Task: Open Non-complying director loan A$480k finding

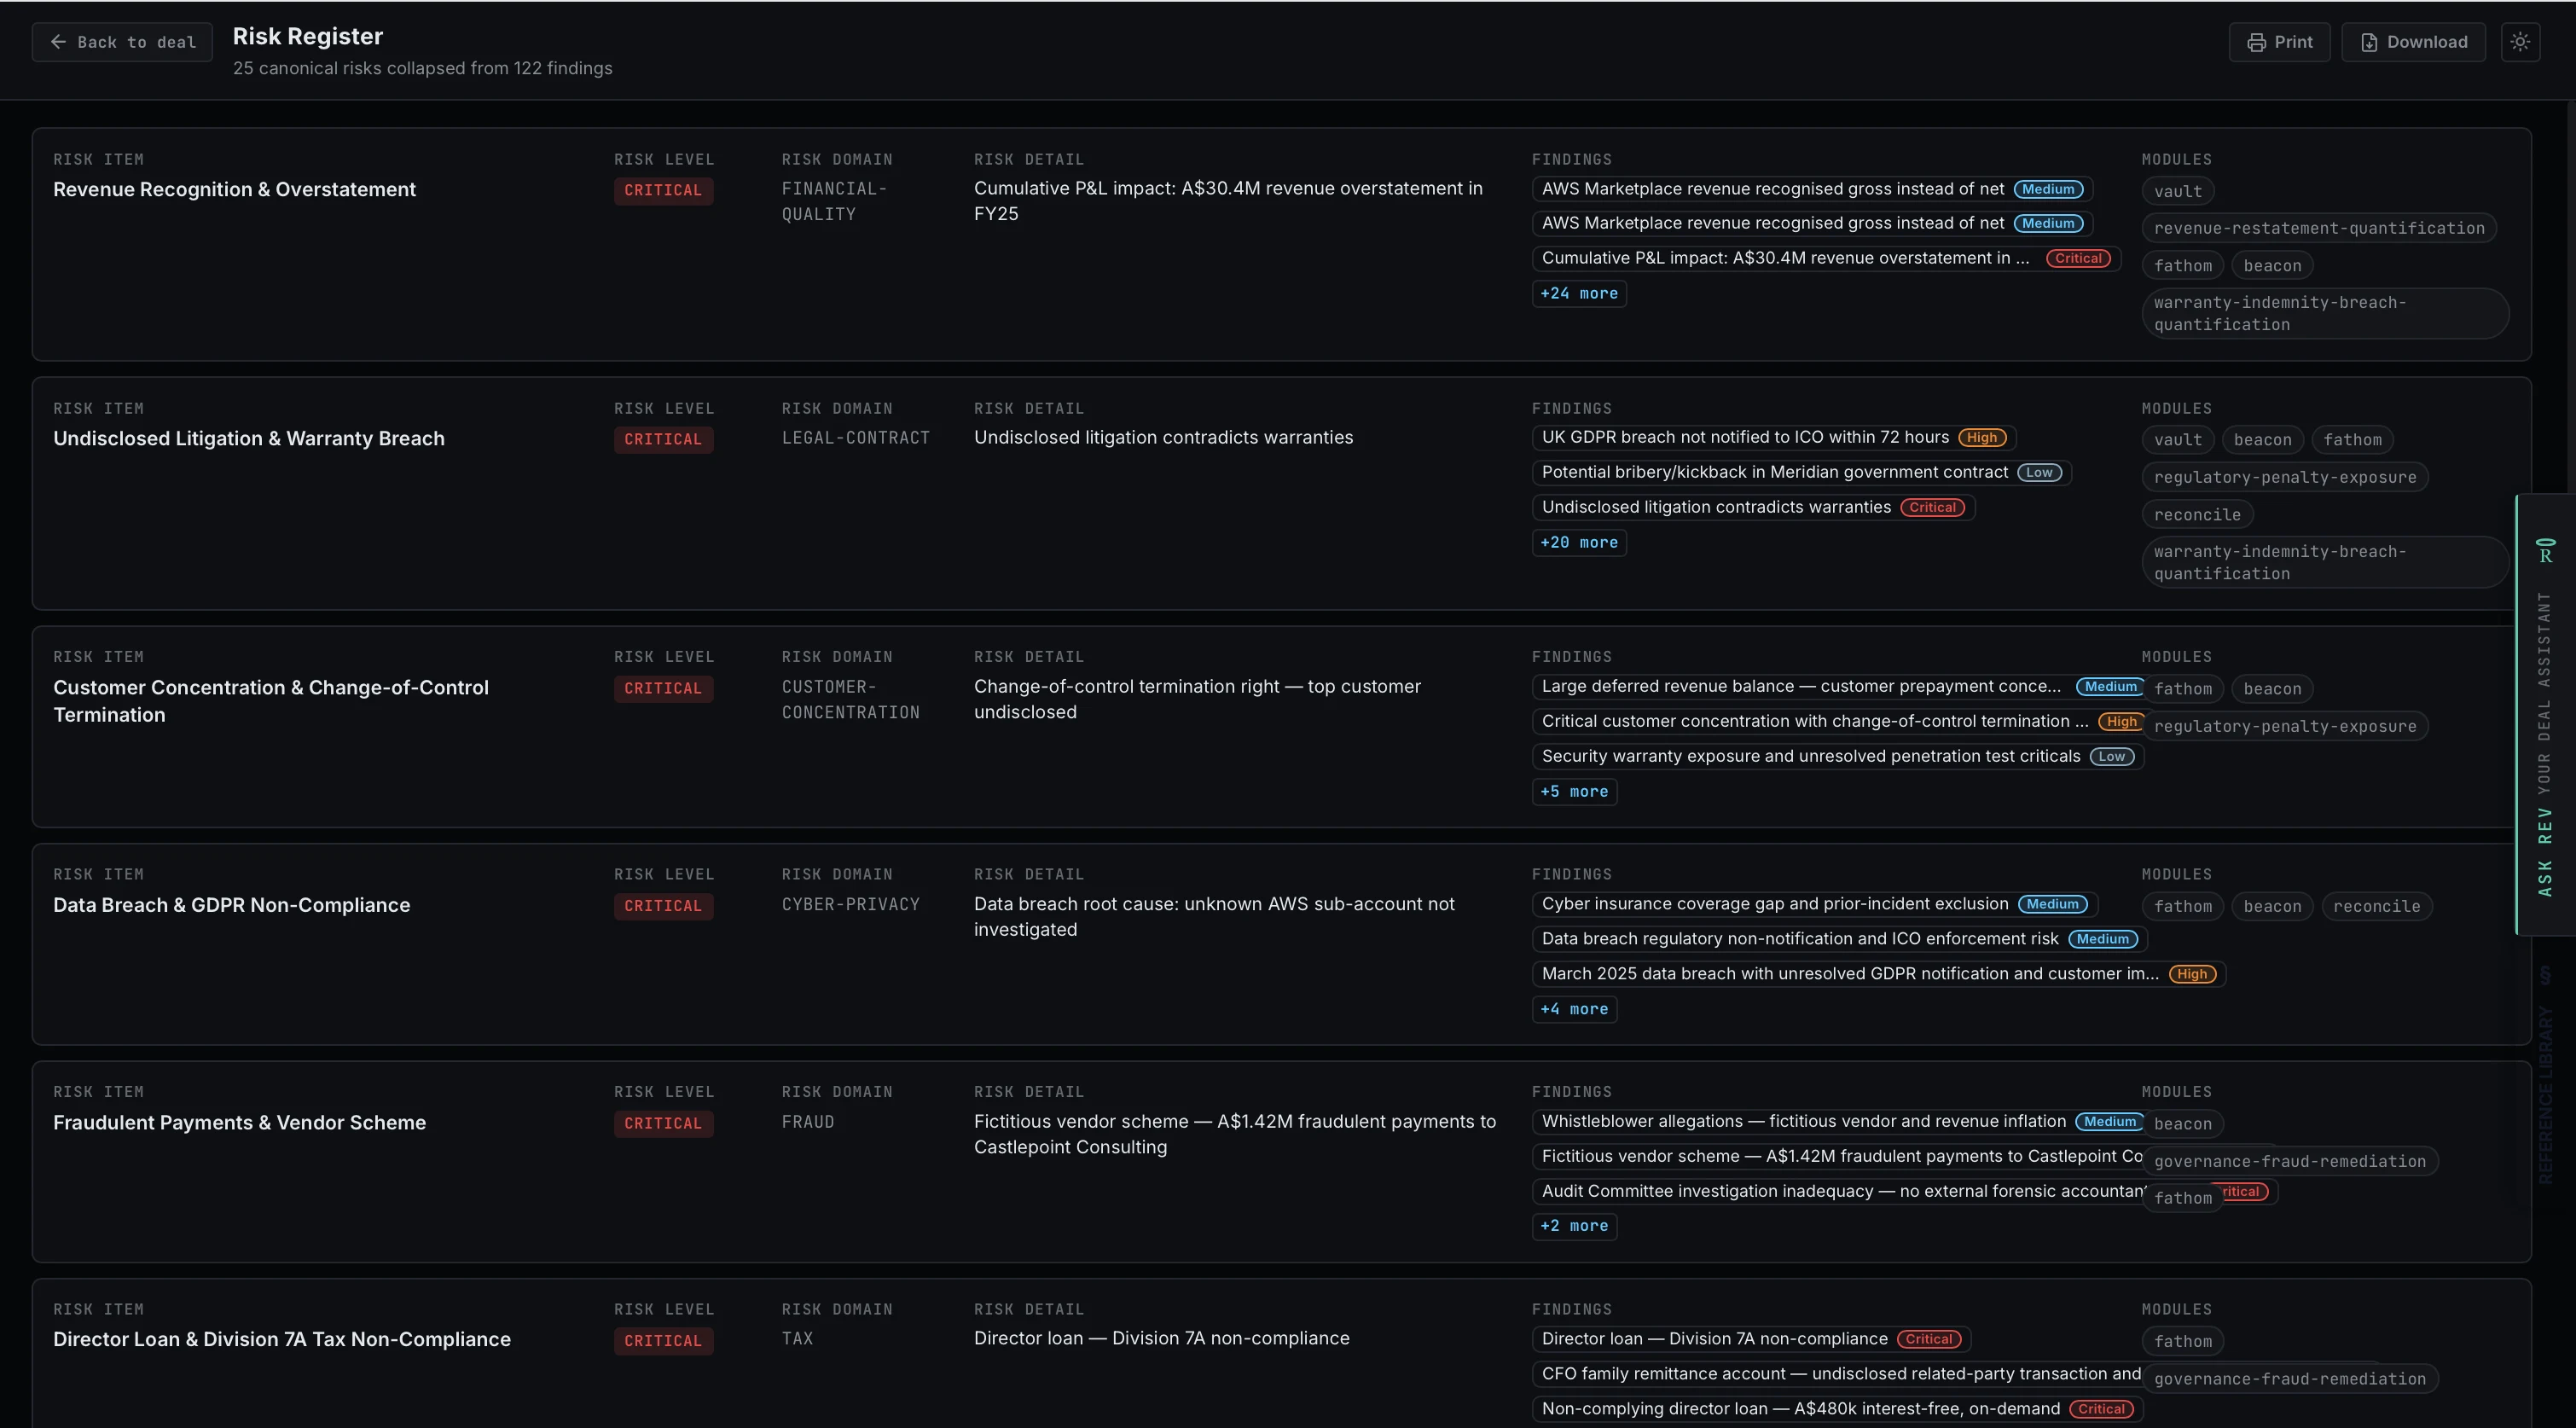Action: pos(1837,1409)
